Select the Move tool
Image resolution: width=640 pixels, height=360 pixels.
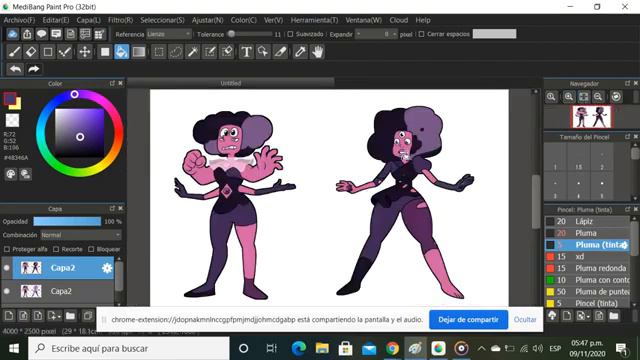pos(84,52)
